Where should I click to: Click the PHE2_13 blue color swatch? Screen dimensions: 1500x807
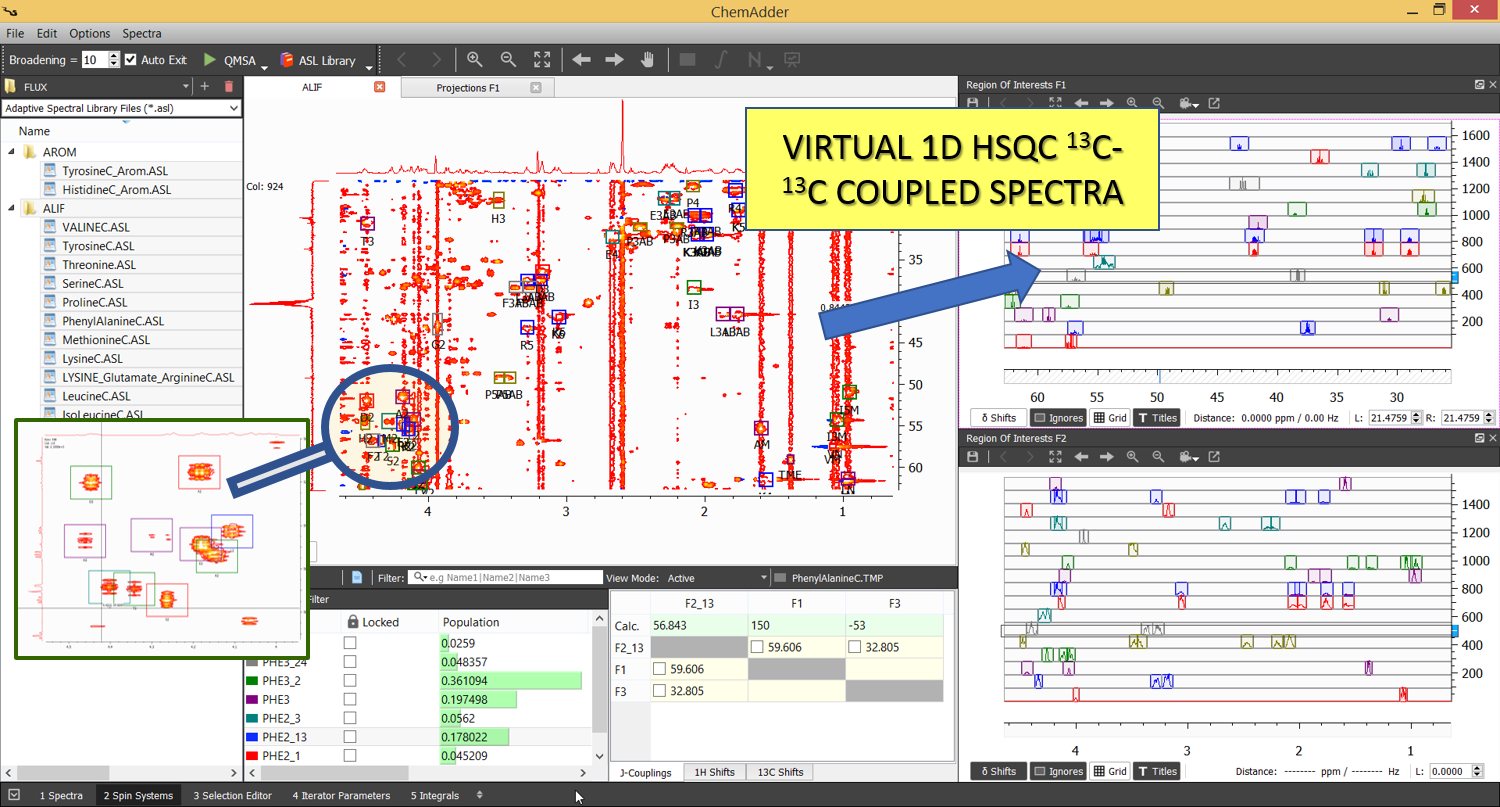pyautogui.click(x=252, y=737)
